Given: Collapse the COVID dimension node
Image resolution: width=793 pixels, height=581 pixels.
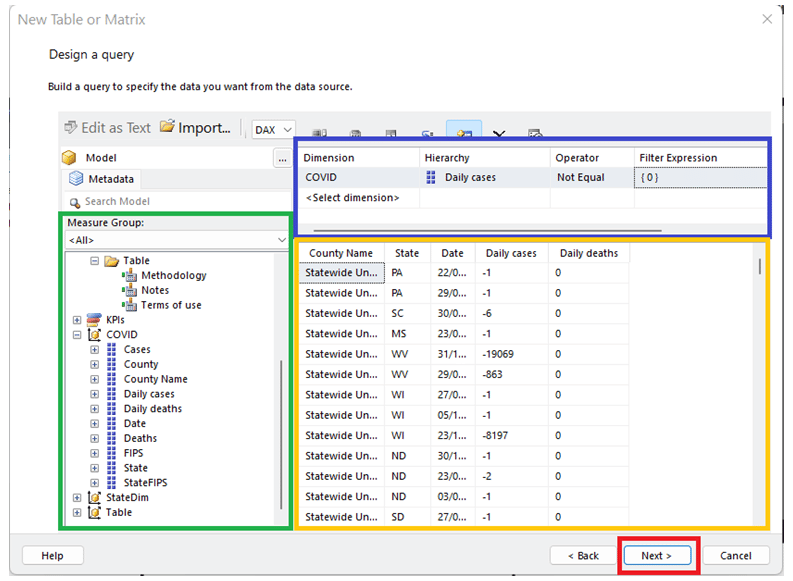Looking at the screenshot, I should tap(77, 335).
